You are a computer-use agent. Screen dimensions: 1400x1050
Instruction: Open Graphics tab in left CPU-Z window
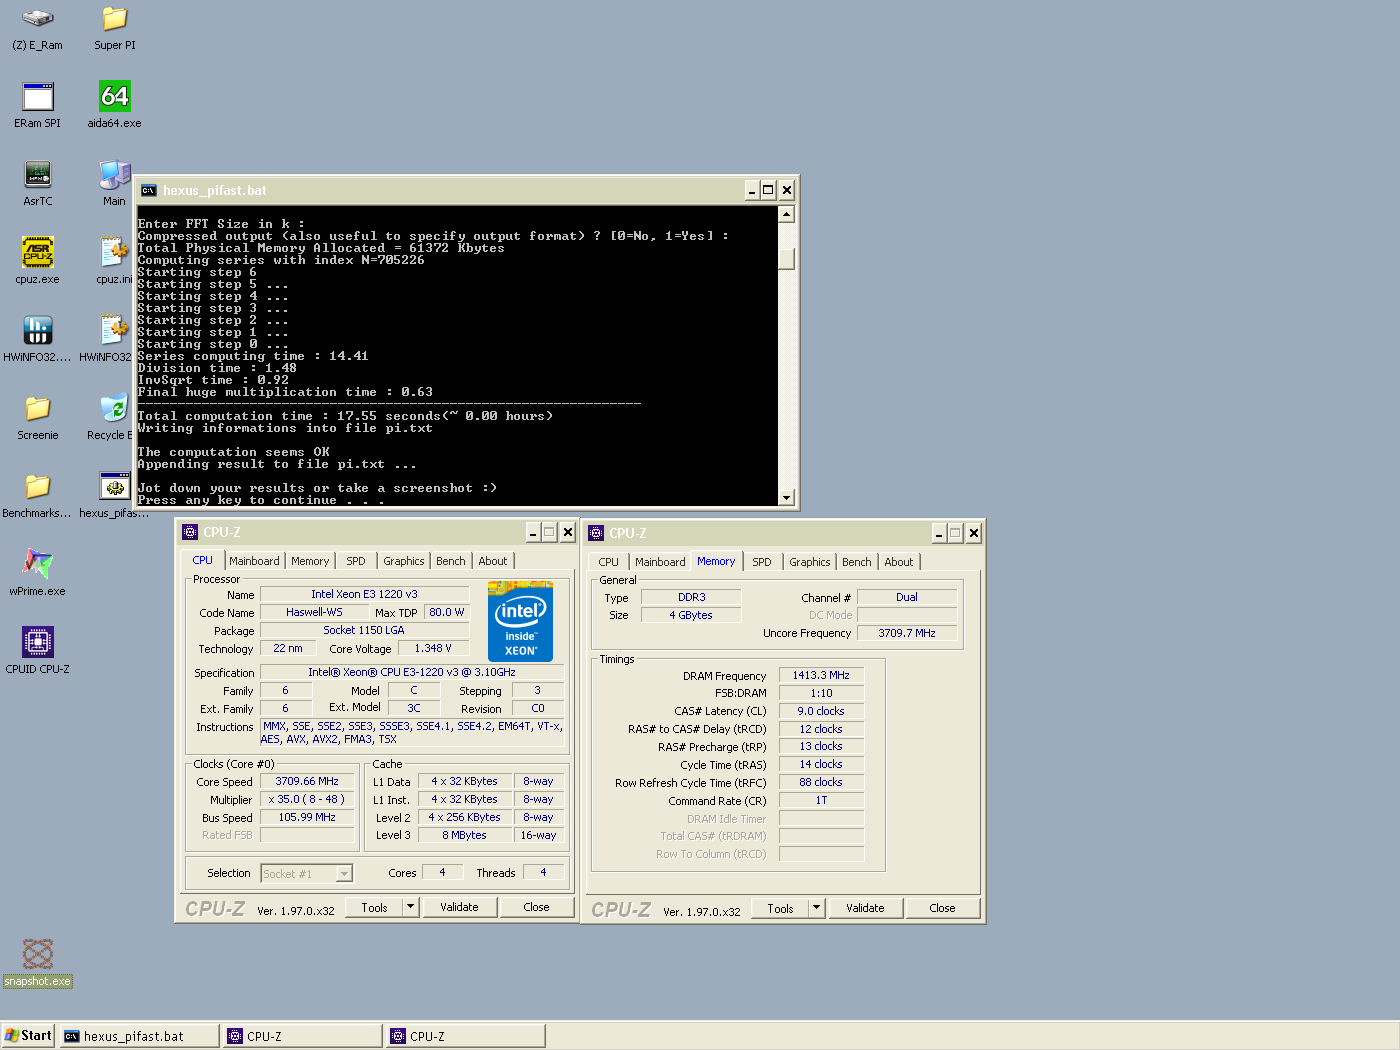404,561
